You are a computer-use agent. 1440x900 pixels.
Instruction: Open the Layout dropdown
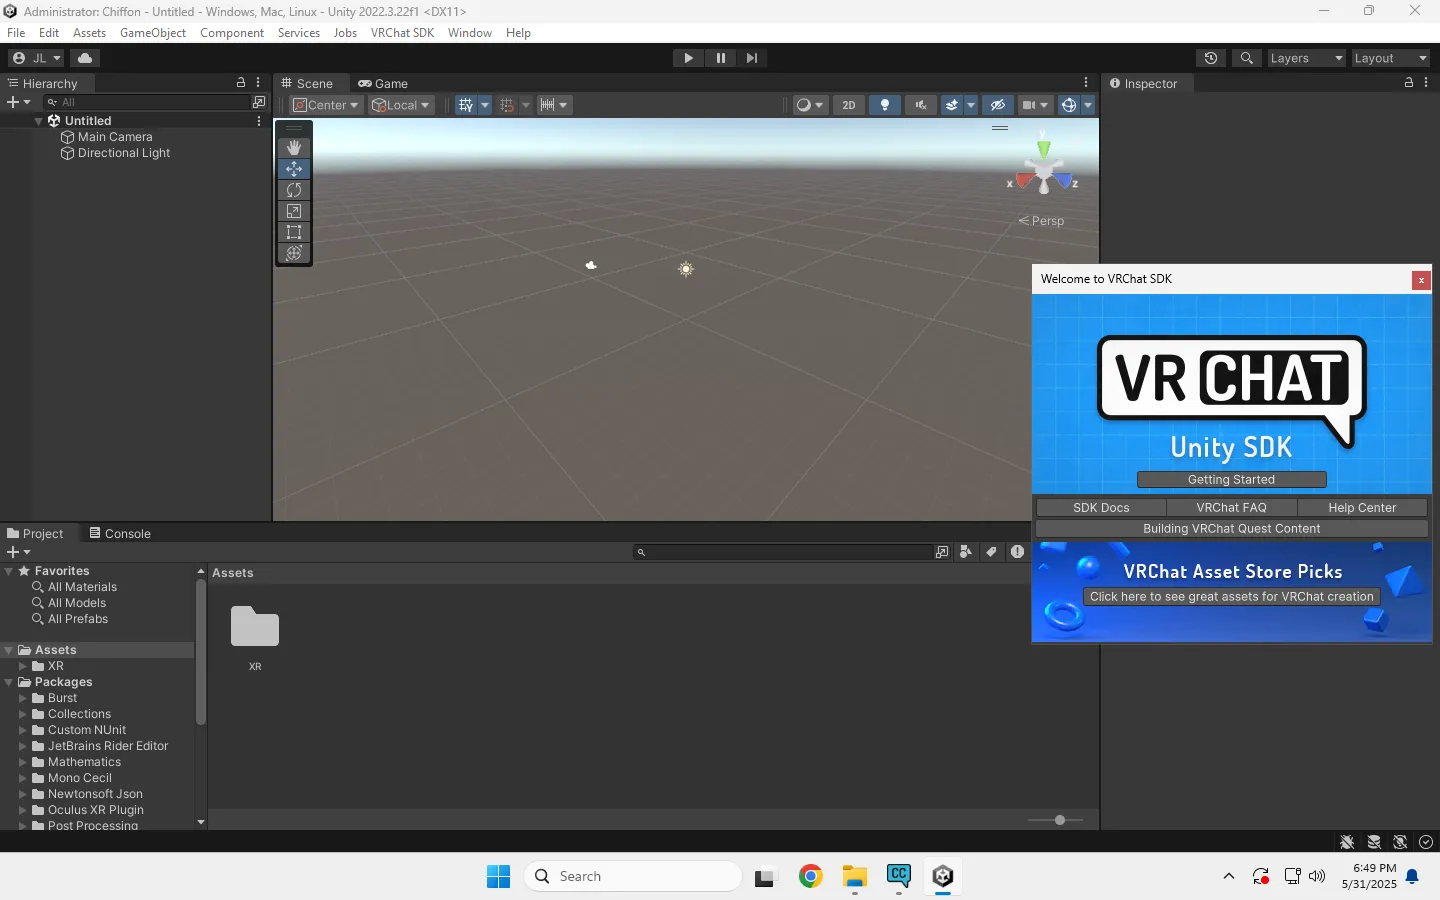pyautogui.click(x=1390, y=58)
